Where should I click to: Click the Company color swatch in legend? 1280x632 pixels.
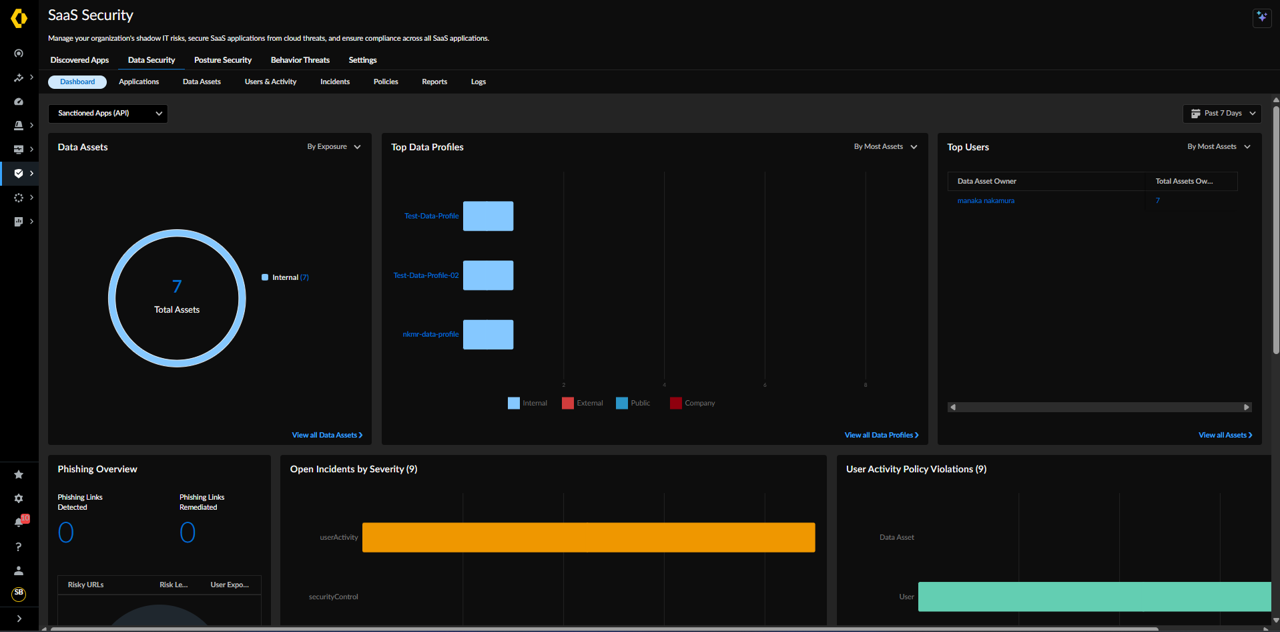[x=676, y=403]
